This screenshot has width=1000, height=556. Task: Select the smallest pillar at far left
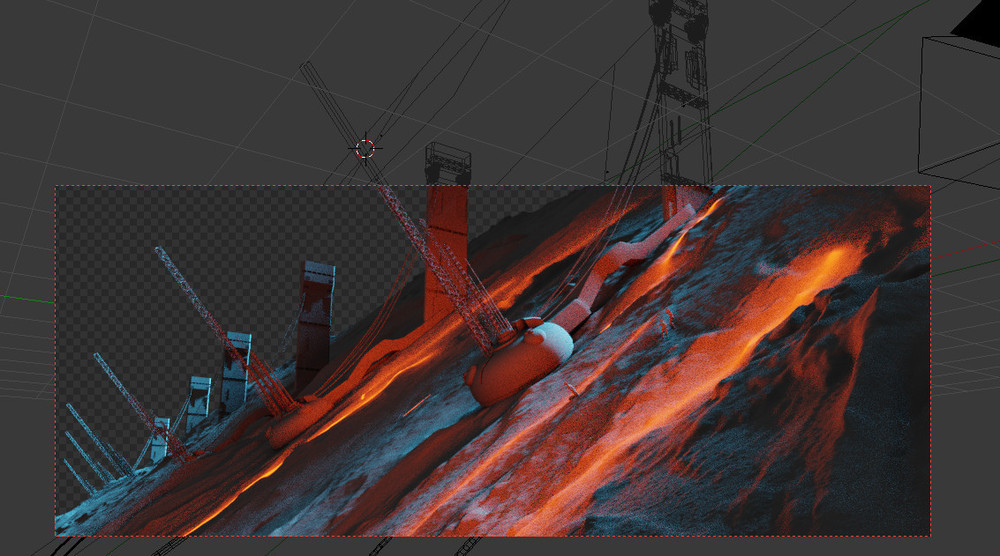(x=160, y=439)
